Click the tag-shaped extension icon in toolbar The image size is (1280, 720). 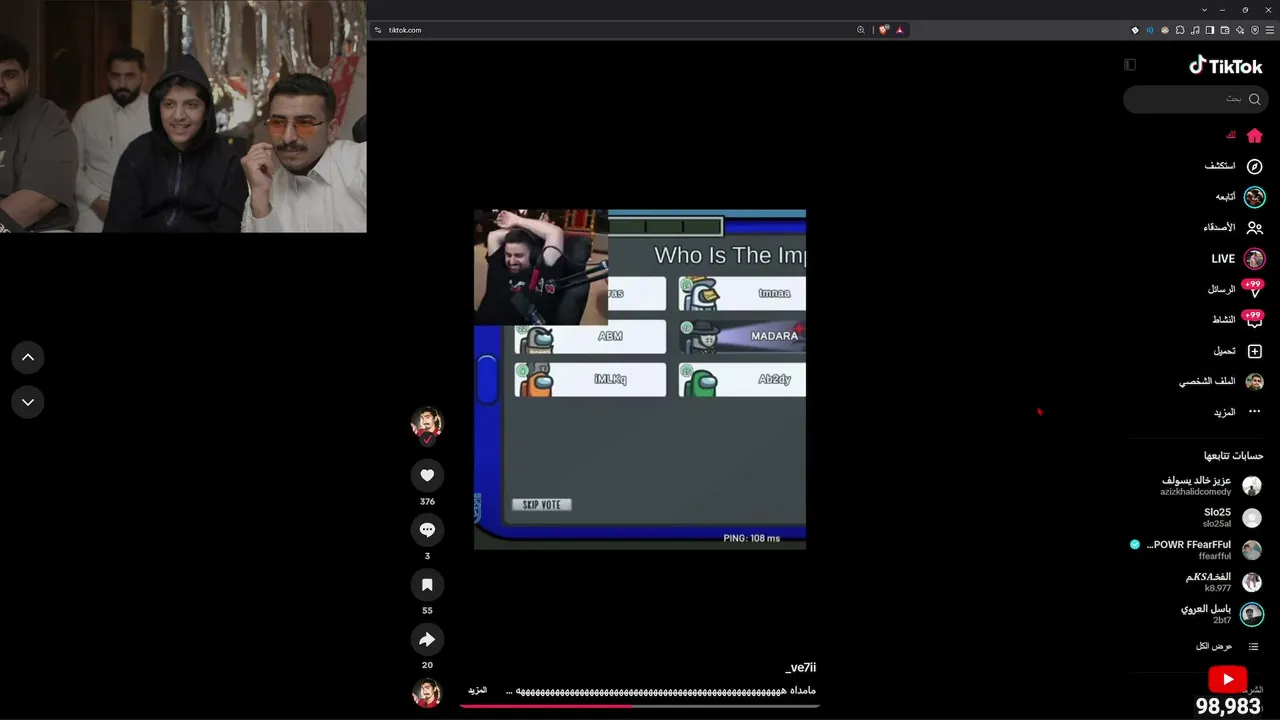pos(1135,30)
